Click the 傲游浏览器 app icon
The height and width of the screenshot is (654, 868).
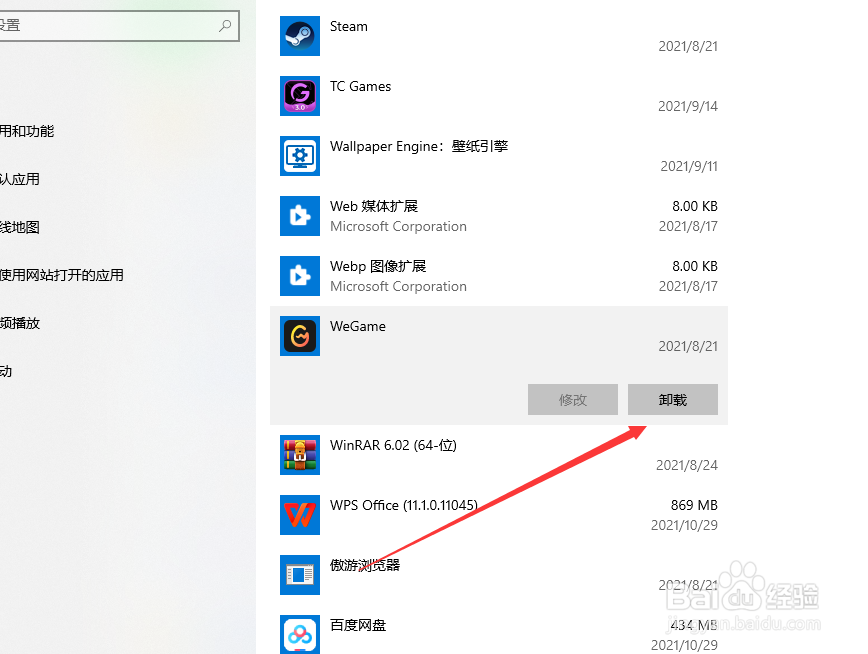[x=299, y=575]
